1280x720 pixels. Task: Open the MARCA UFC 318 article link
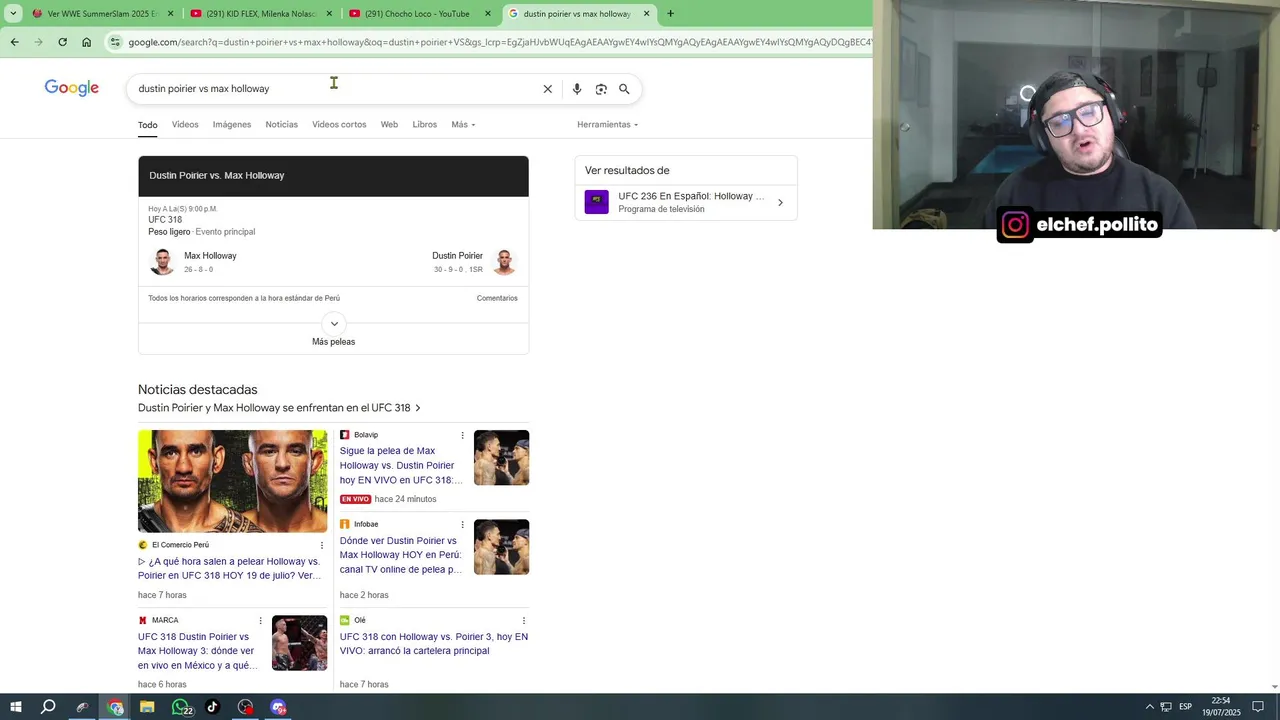tap(198, 651)
